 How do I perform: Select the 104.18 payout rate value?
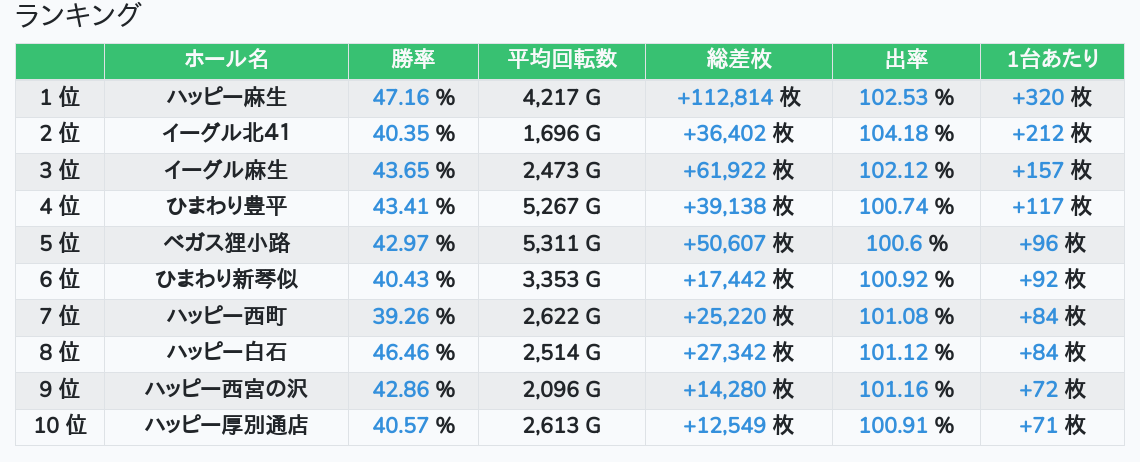point(893,133)
